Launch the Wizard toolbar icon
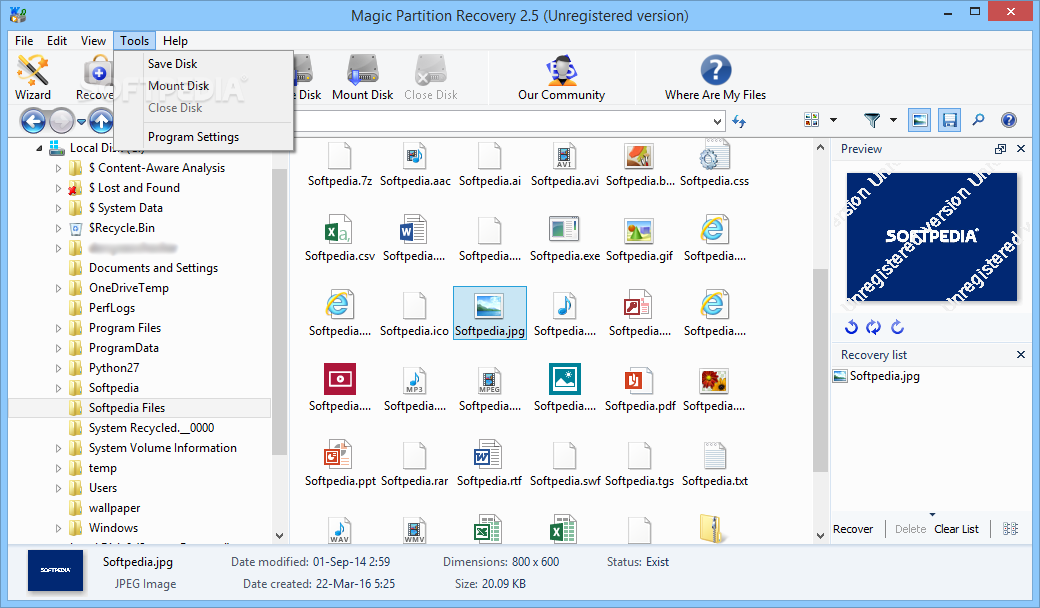The image size is (1040, 608). click(32, 78)
